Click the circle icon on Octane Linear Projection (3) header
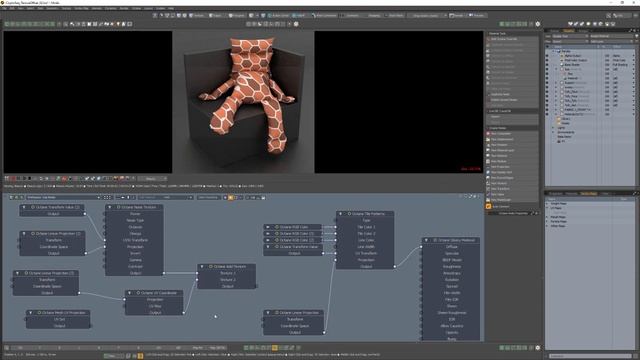The height and width of the screenshot is (360, 640). (26, 273)
